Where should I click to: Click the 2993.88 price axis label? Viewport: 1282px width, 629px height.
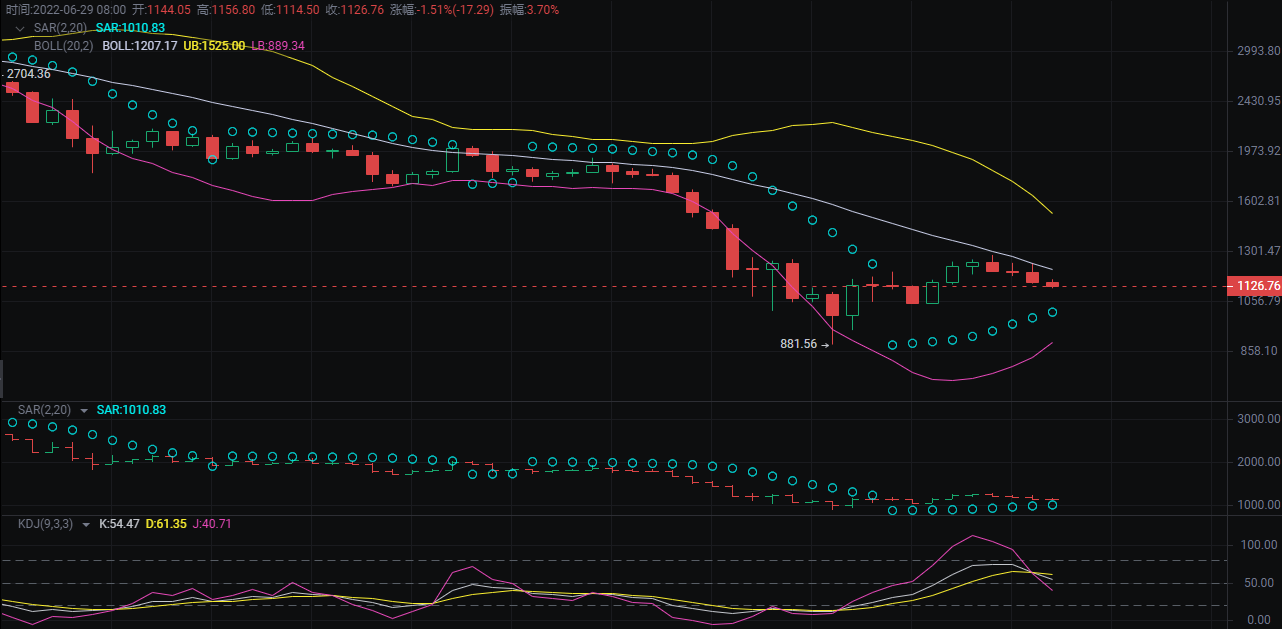pos(1258,51)
